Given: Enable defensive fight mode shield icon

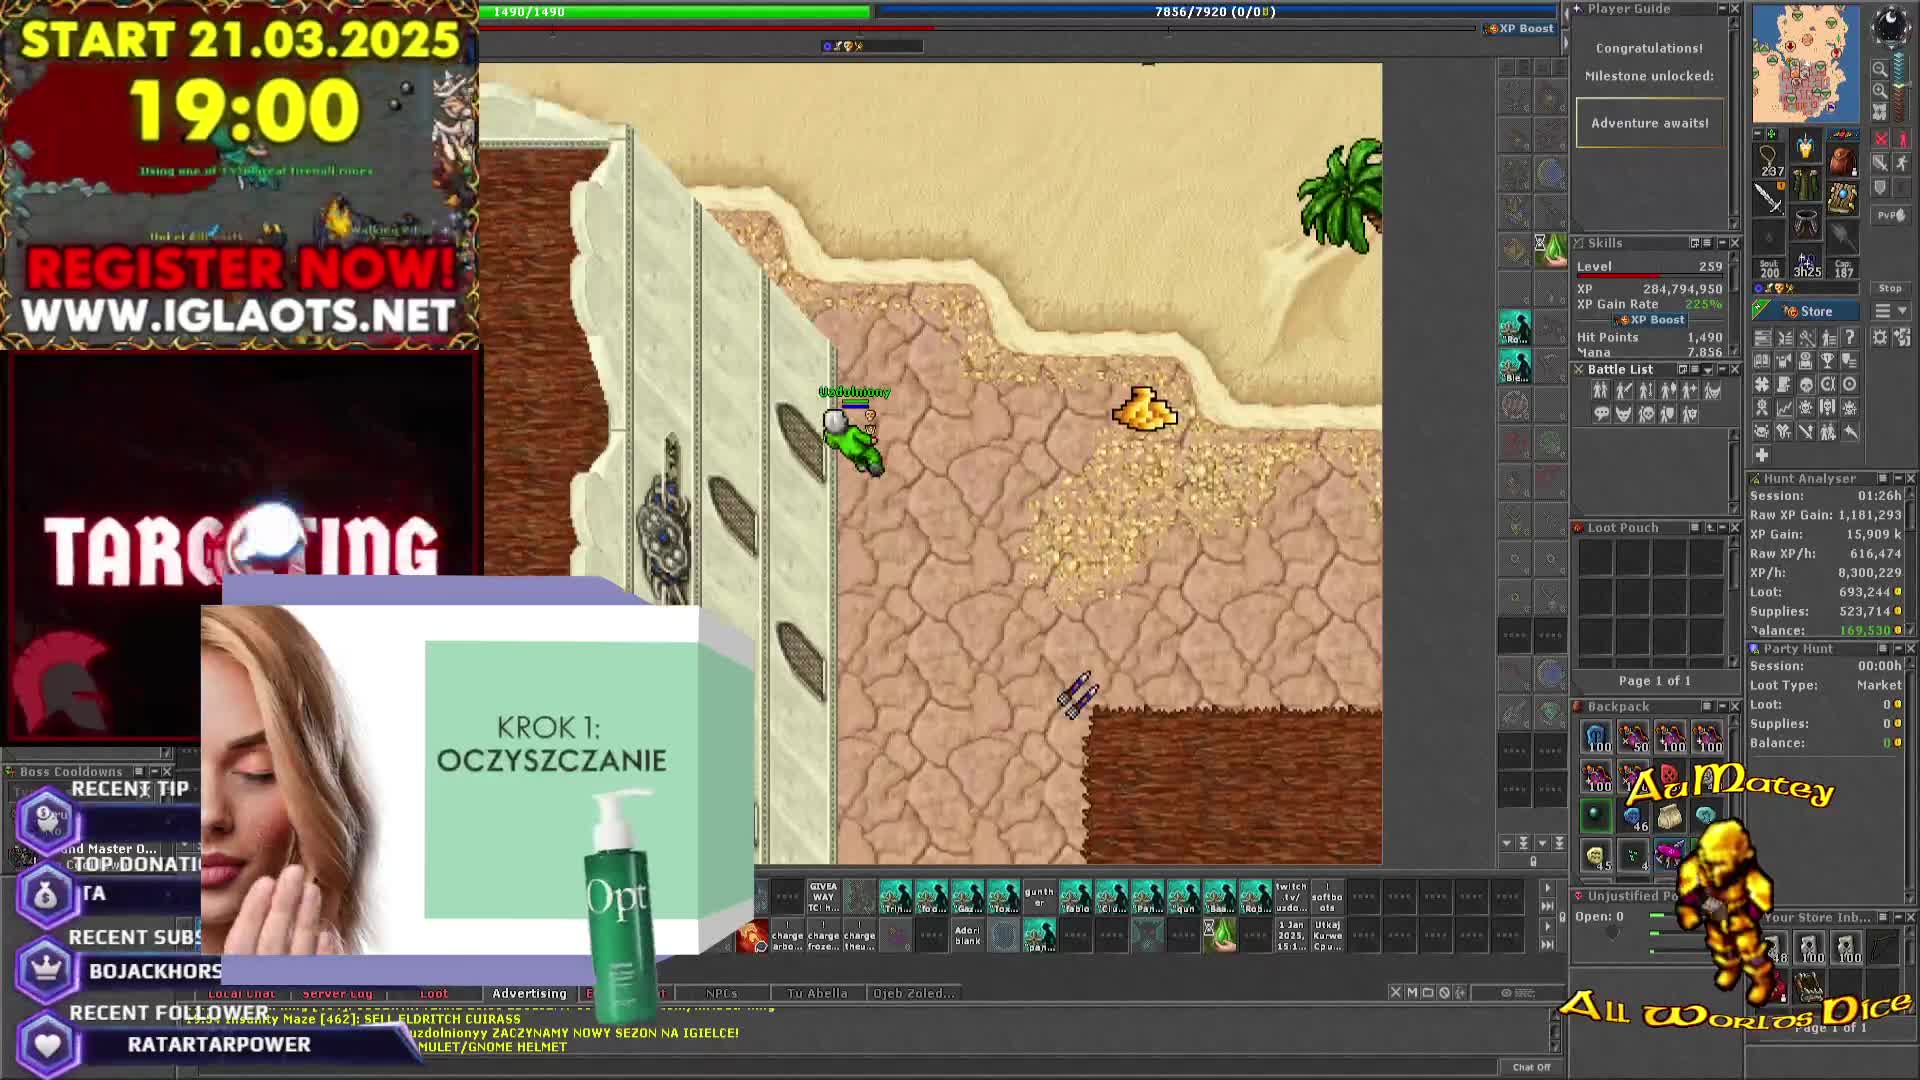Looking at the screenshot, I should pos(1881,188).
